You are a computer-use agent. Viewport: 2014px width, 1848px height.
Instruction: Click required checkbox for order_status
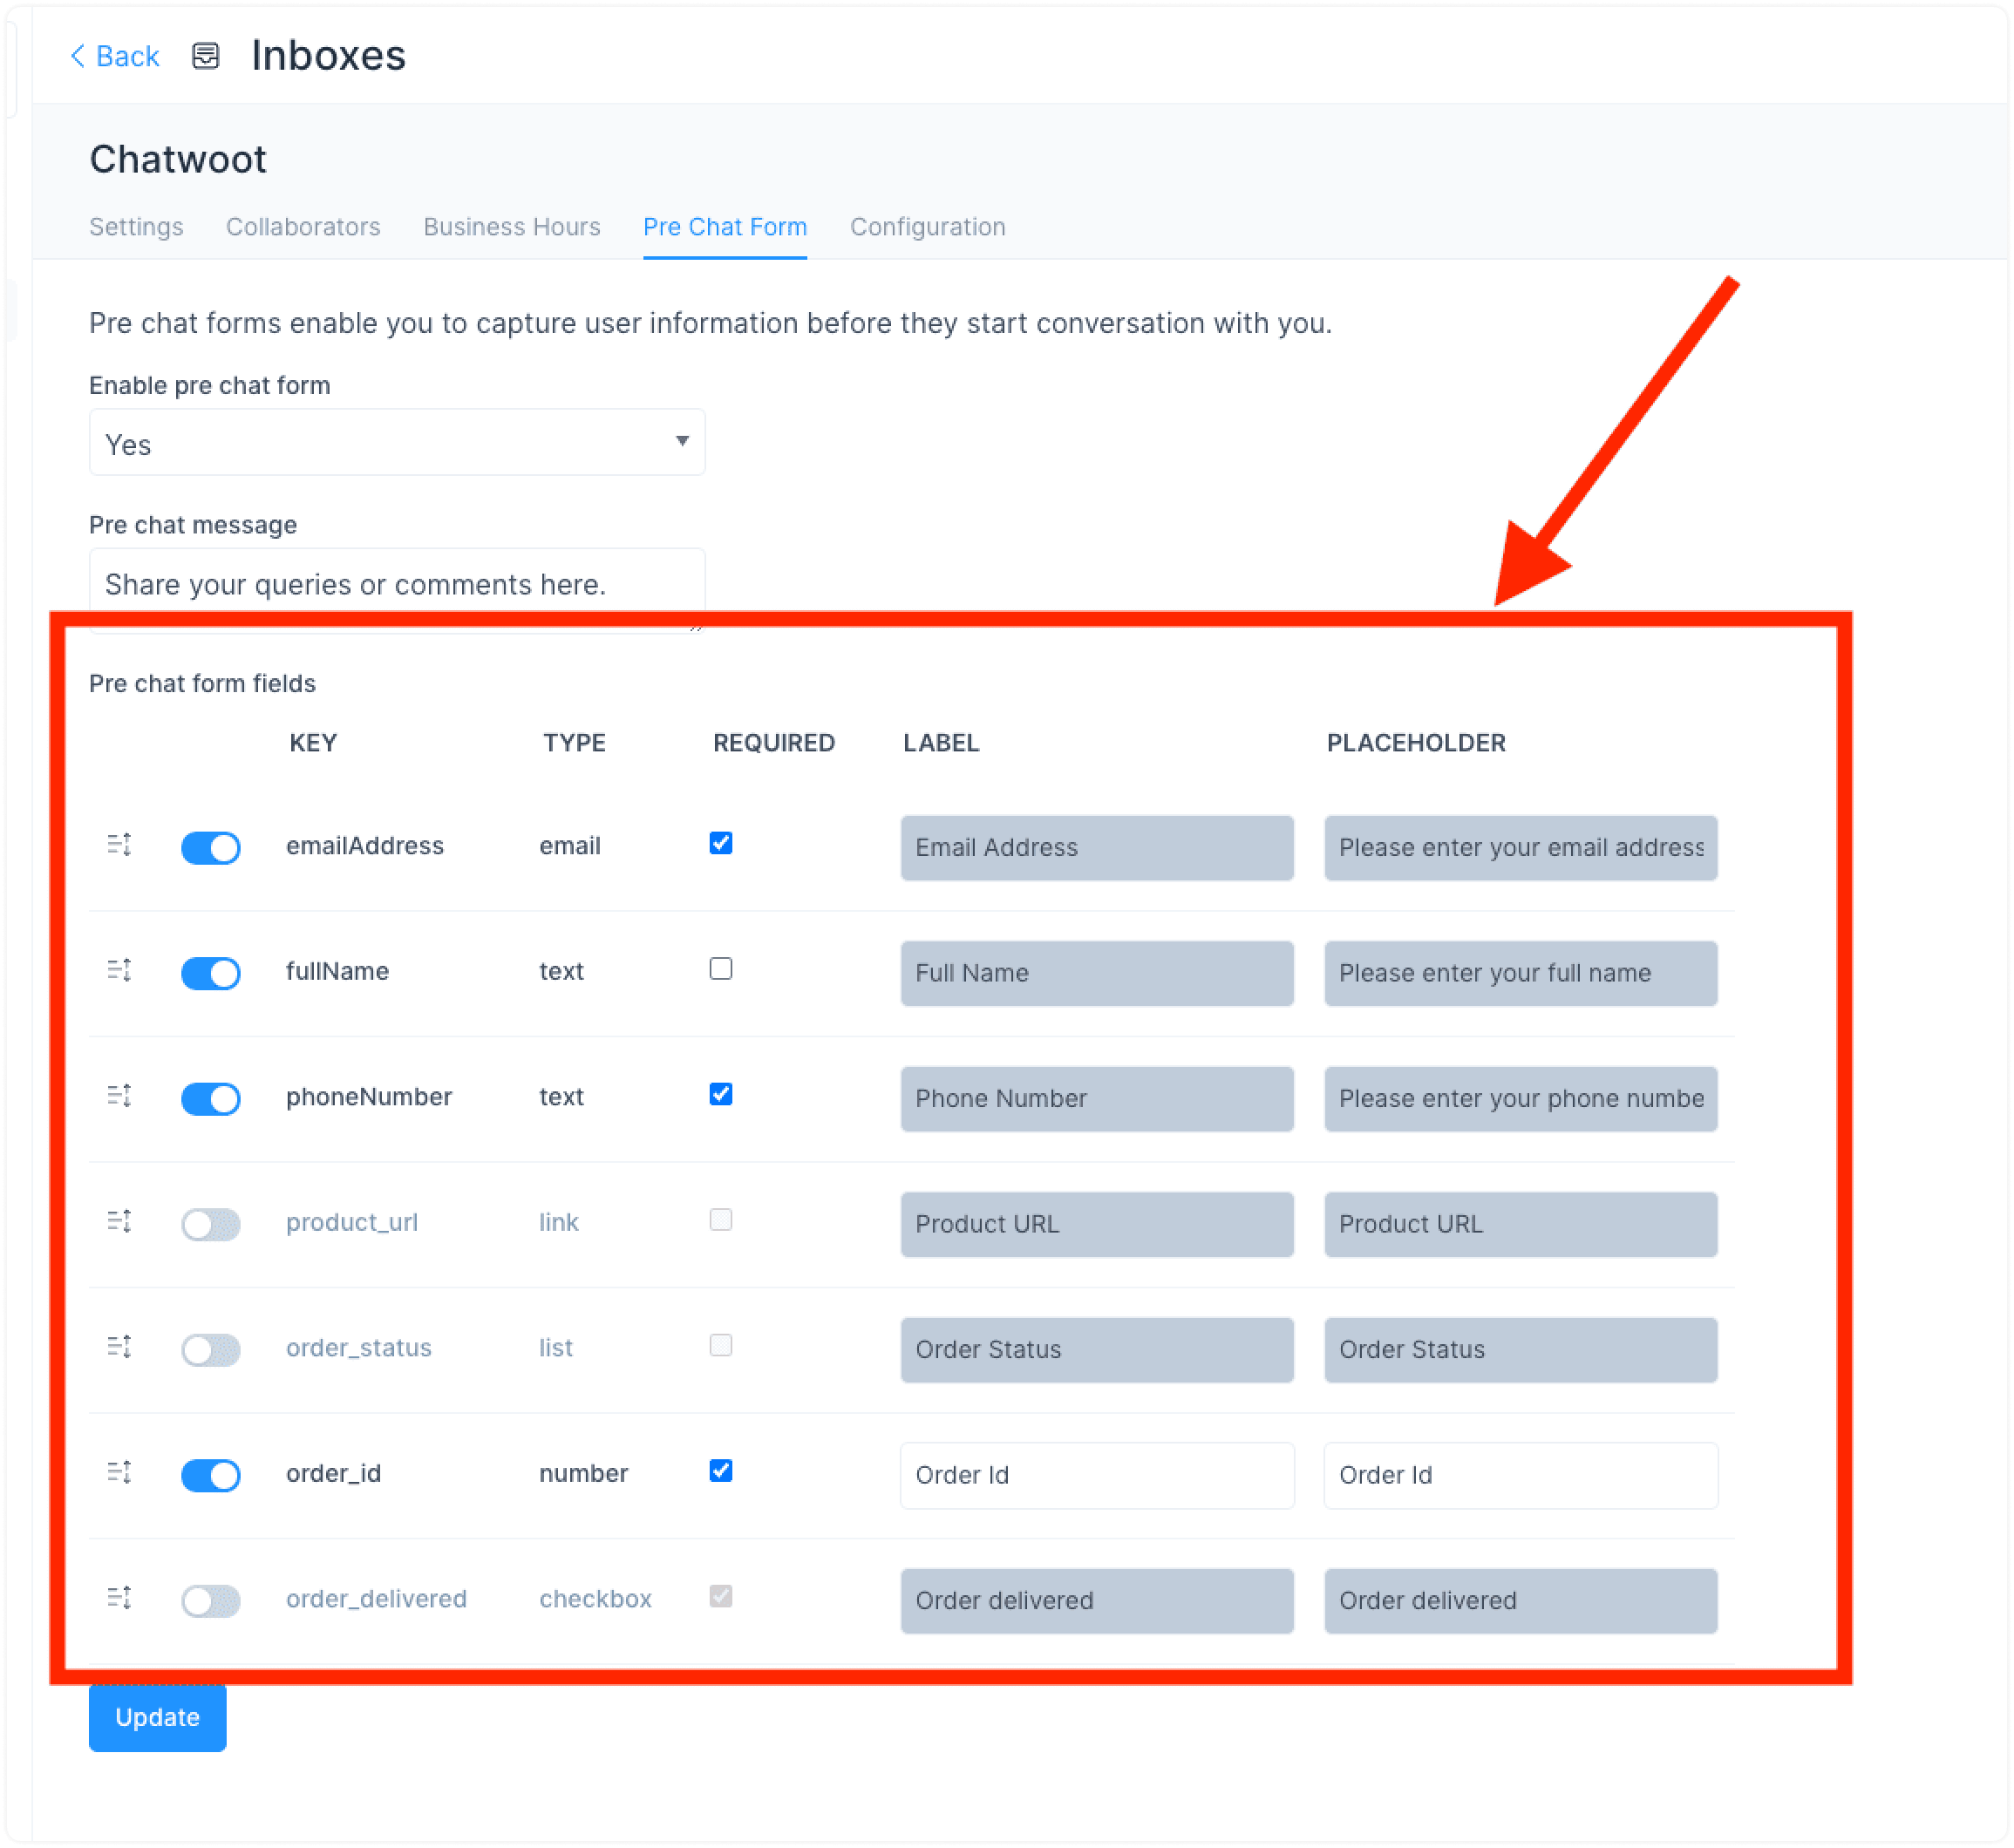point(721,1346)
